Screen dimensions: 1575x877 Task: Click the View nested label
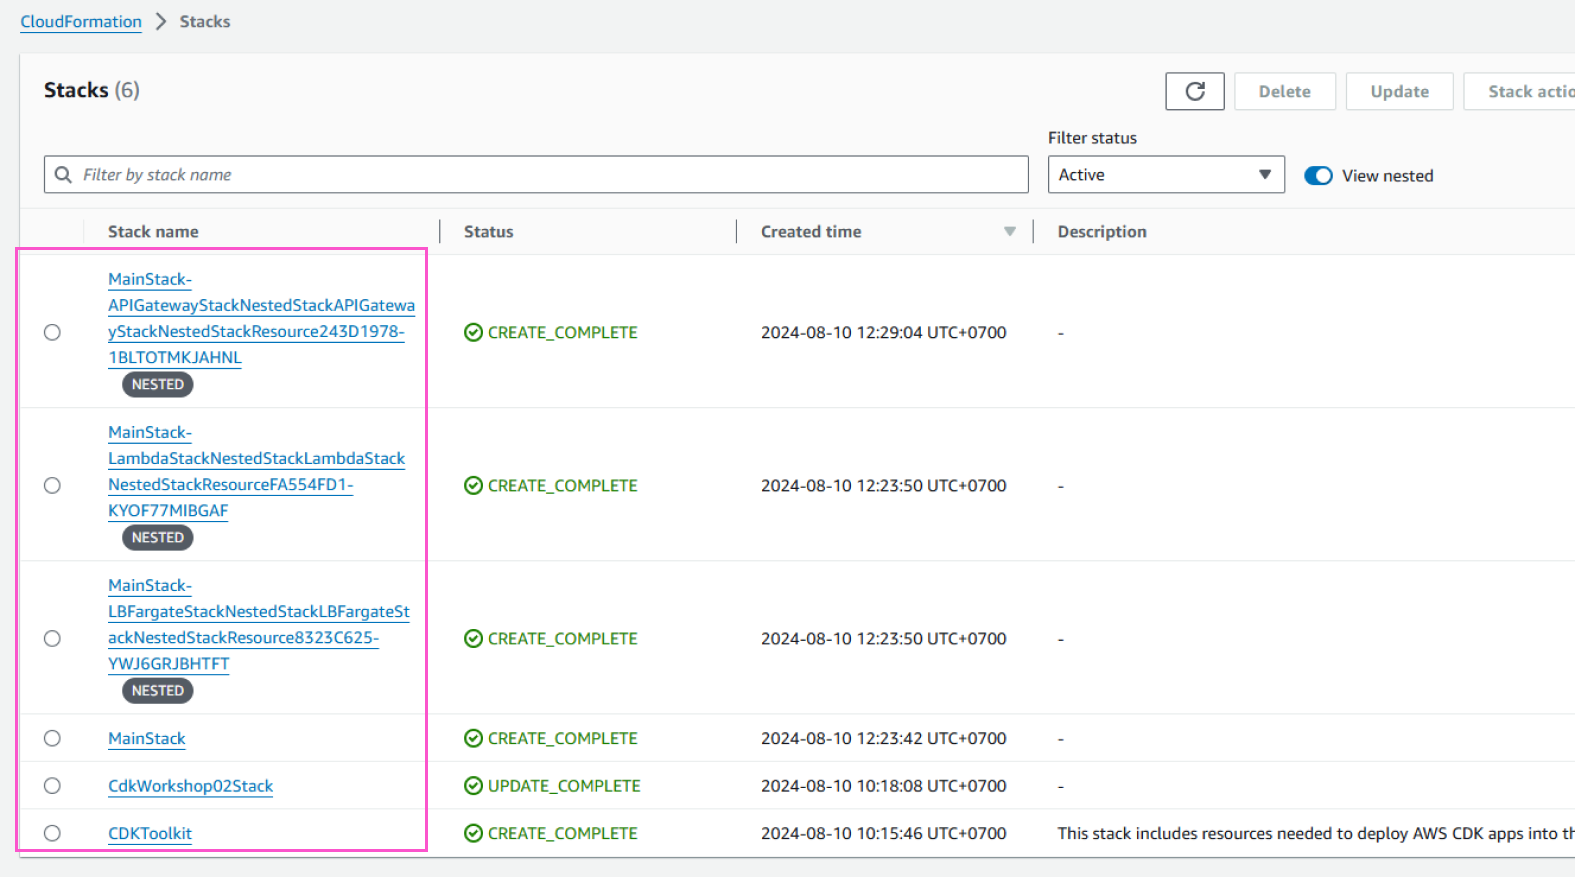[x=1388, y=176]
